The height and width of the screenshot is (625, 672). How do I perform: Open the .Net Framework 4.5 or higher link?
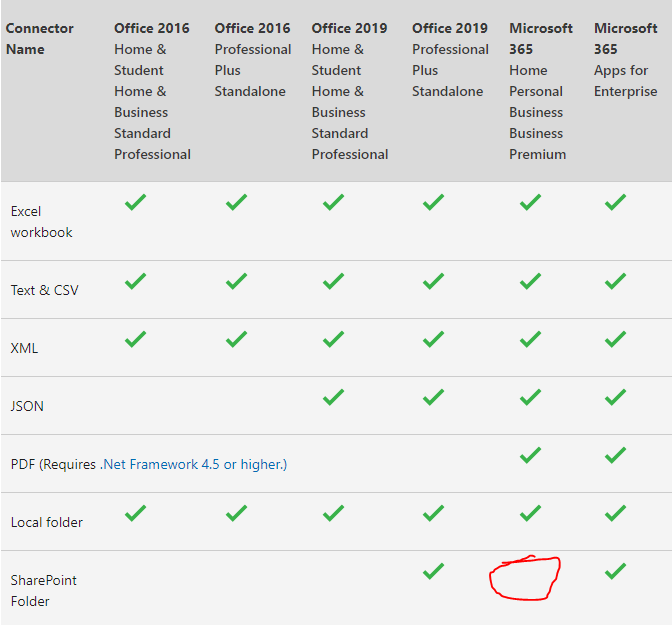click(x=193, y=464)
